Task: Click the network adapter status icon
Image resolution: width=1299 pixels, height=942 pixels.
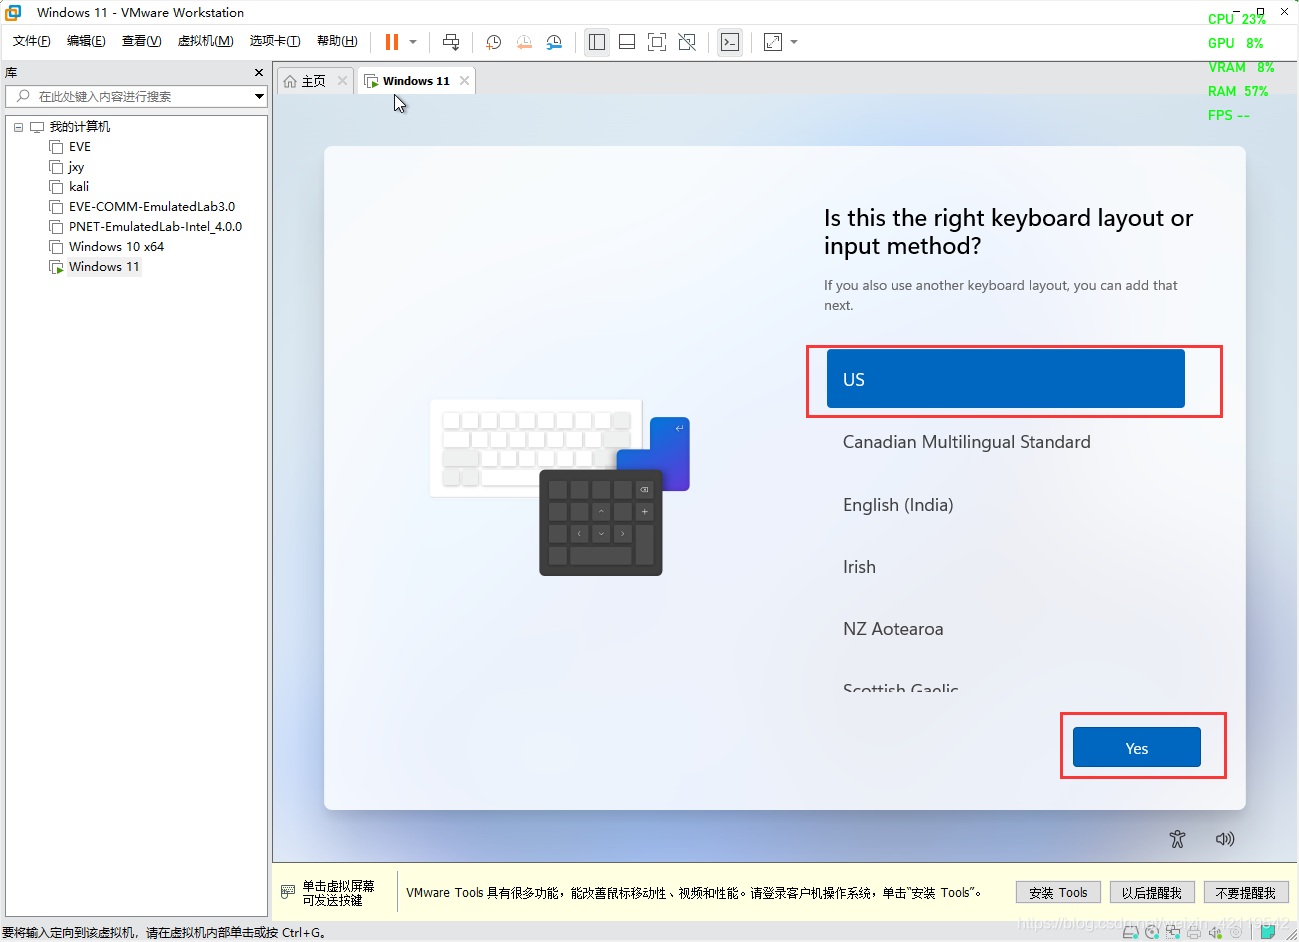Action: [x=1173, y=932]
